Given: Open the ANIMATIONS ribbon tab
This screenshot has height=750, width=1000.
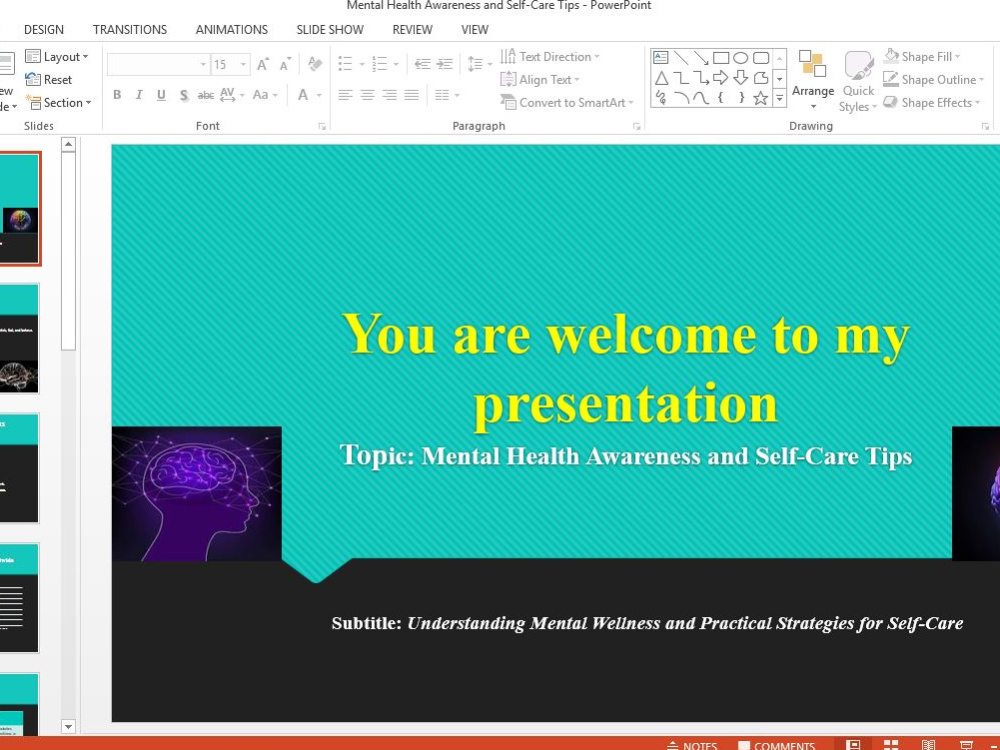Looking at the screenshot, I should (x=231, y=29).
